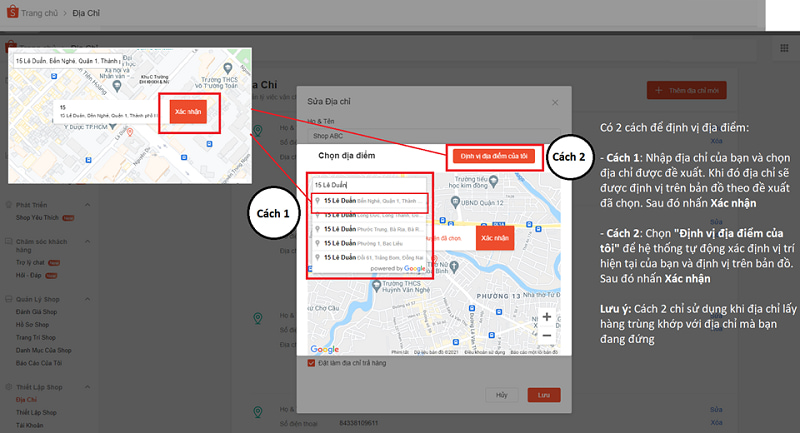Zoom out on the map with minus
The height and width of the screenshot is (433, 800).
(x=546, y=336)
